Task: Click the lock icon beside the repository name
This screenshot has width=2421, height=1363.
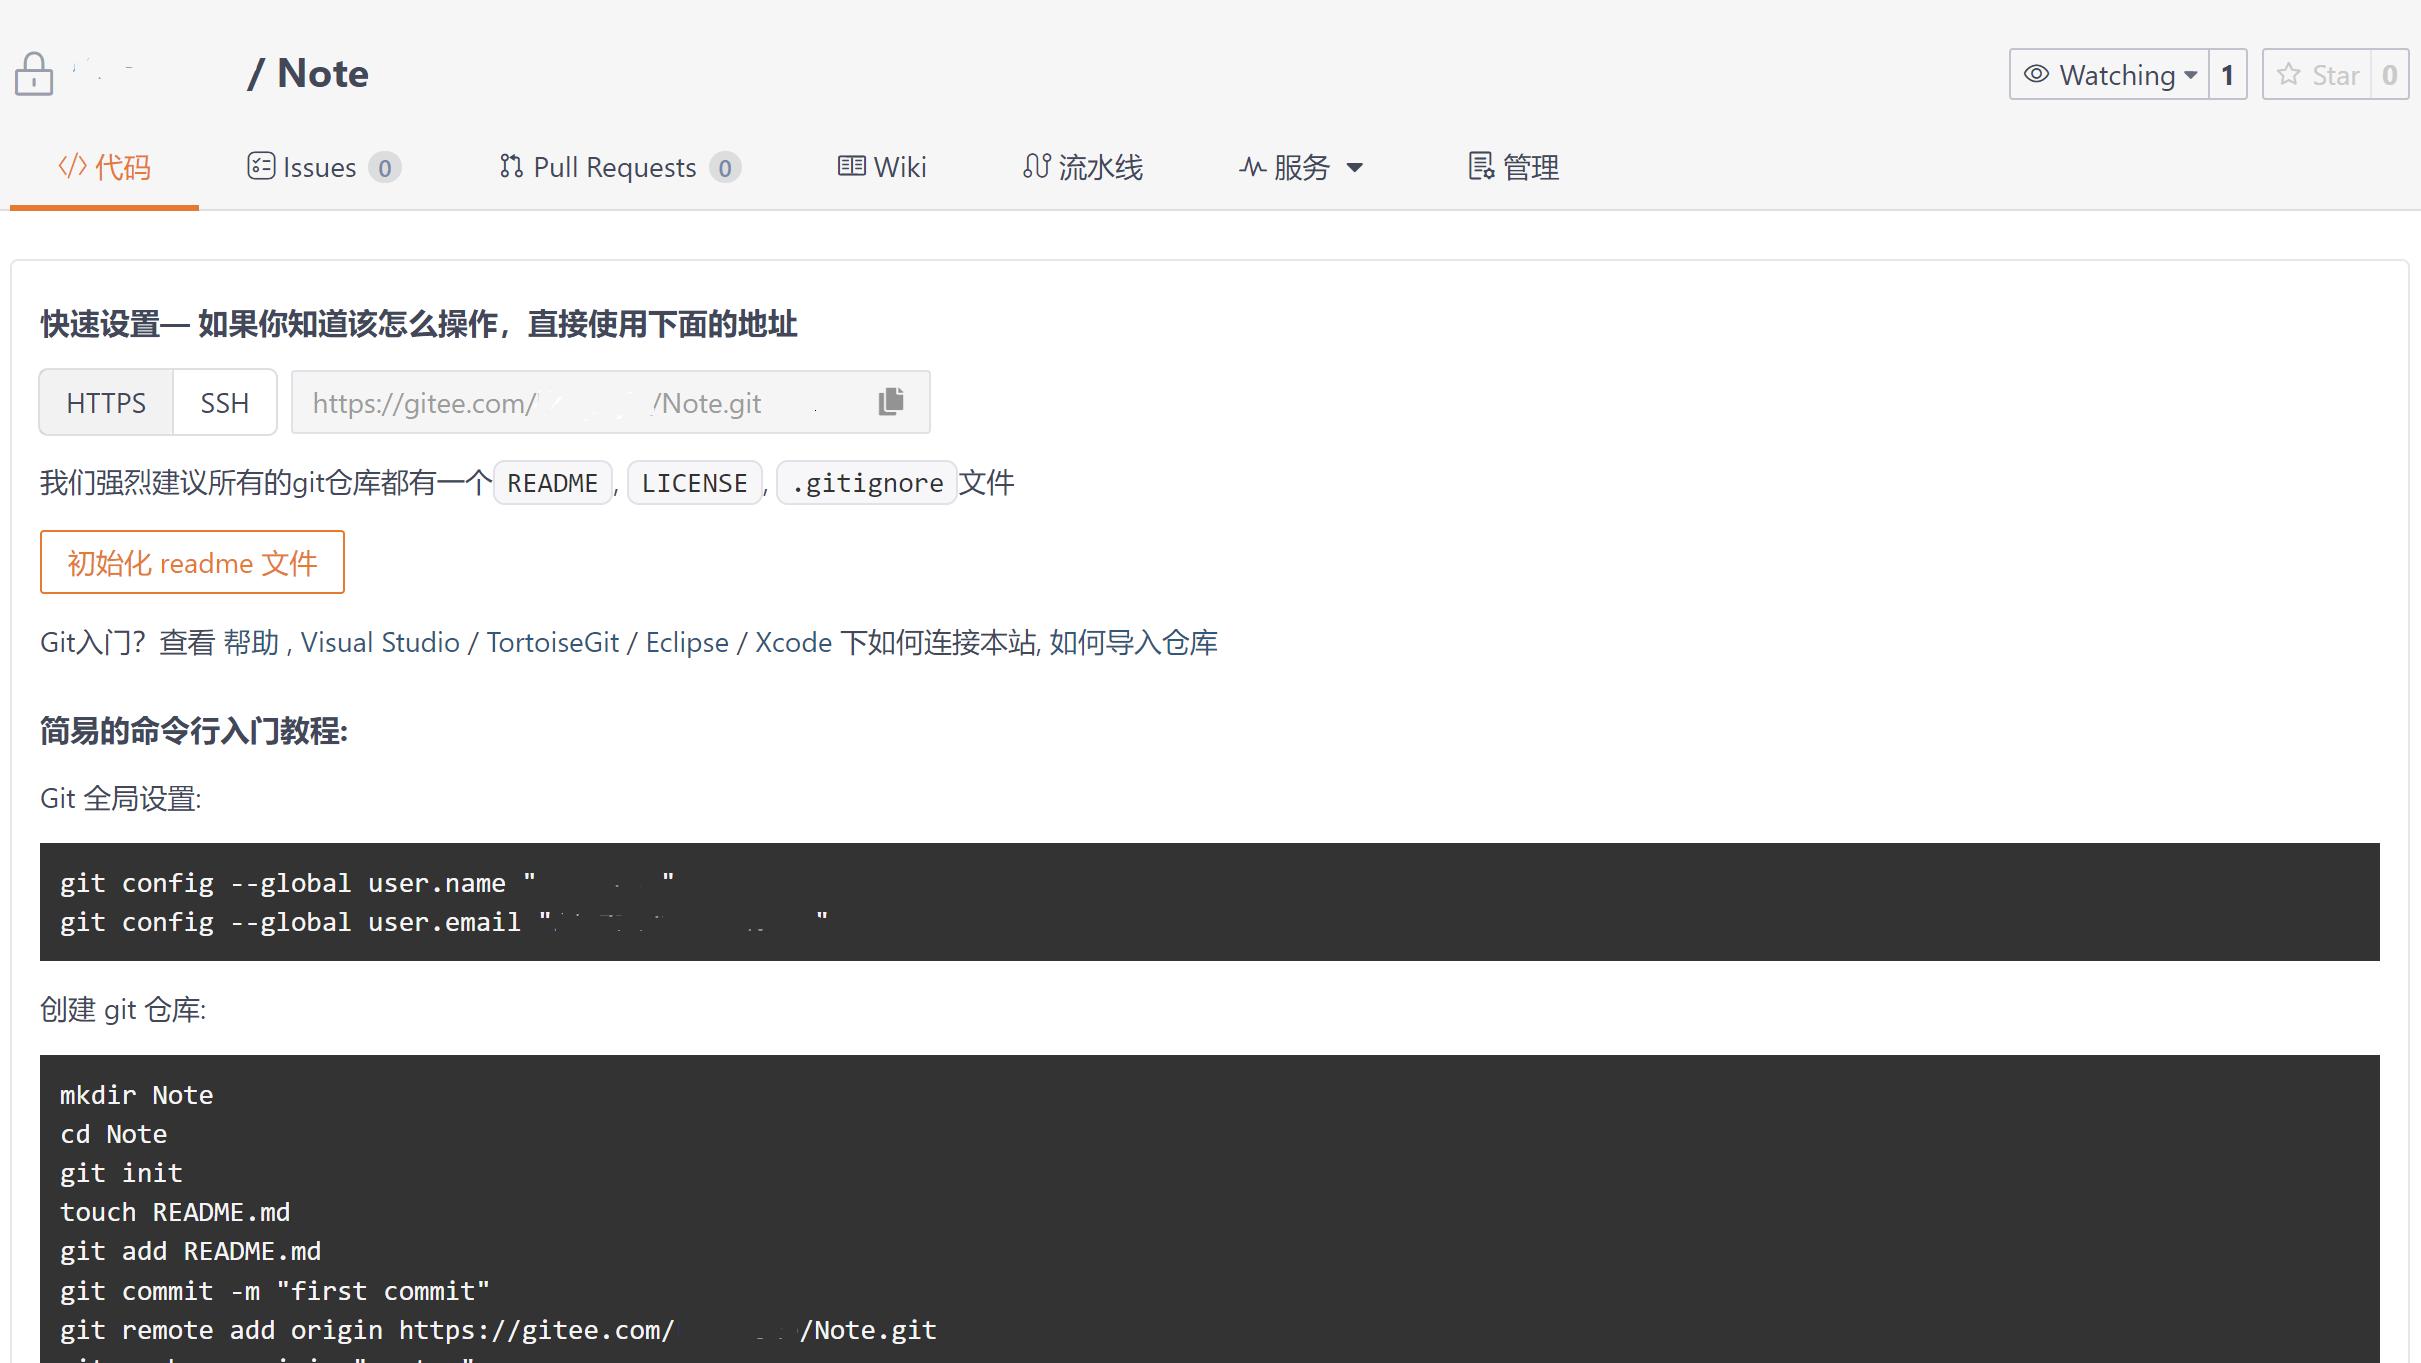Action: 34,74
